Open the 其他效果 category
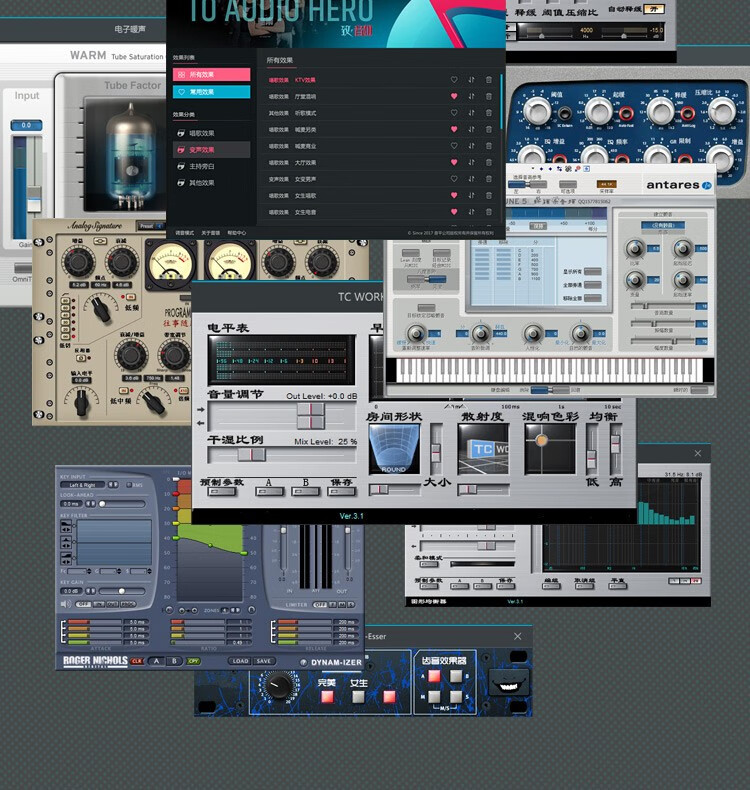 point(212,183)
